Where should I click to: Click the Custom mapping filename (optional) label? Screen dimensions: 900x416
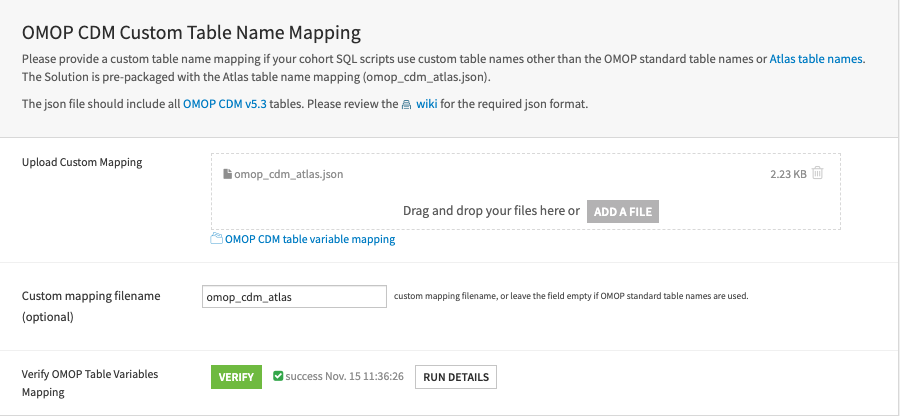(91, 306)
